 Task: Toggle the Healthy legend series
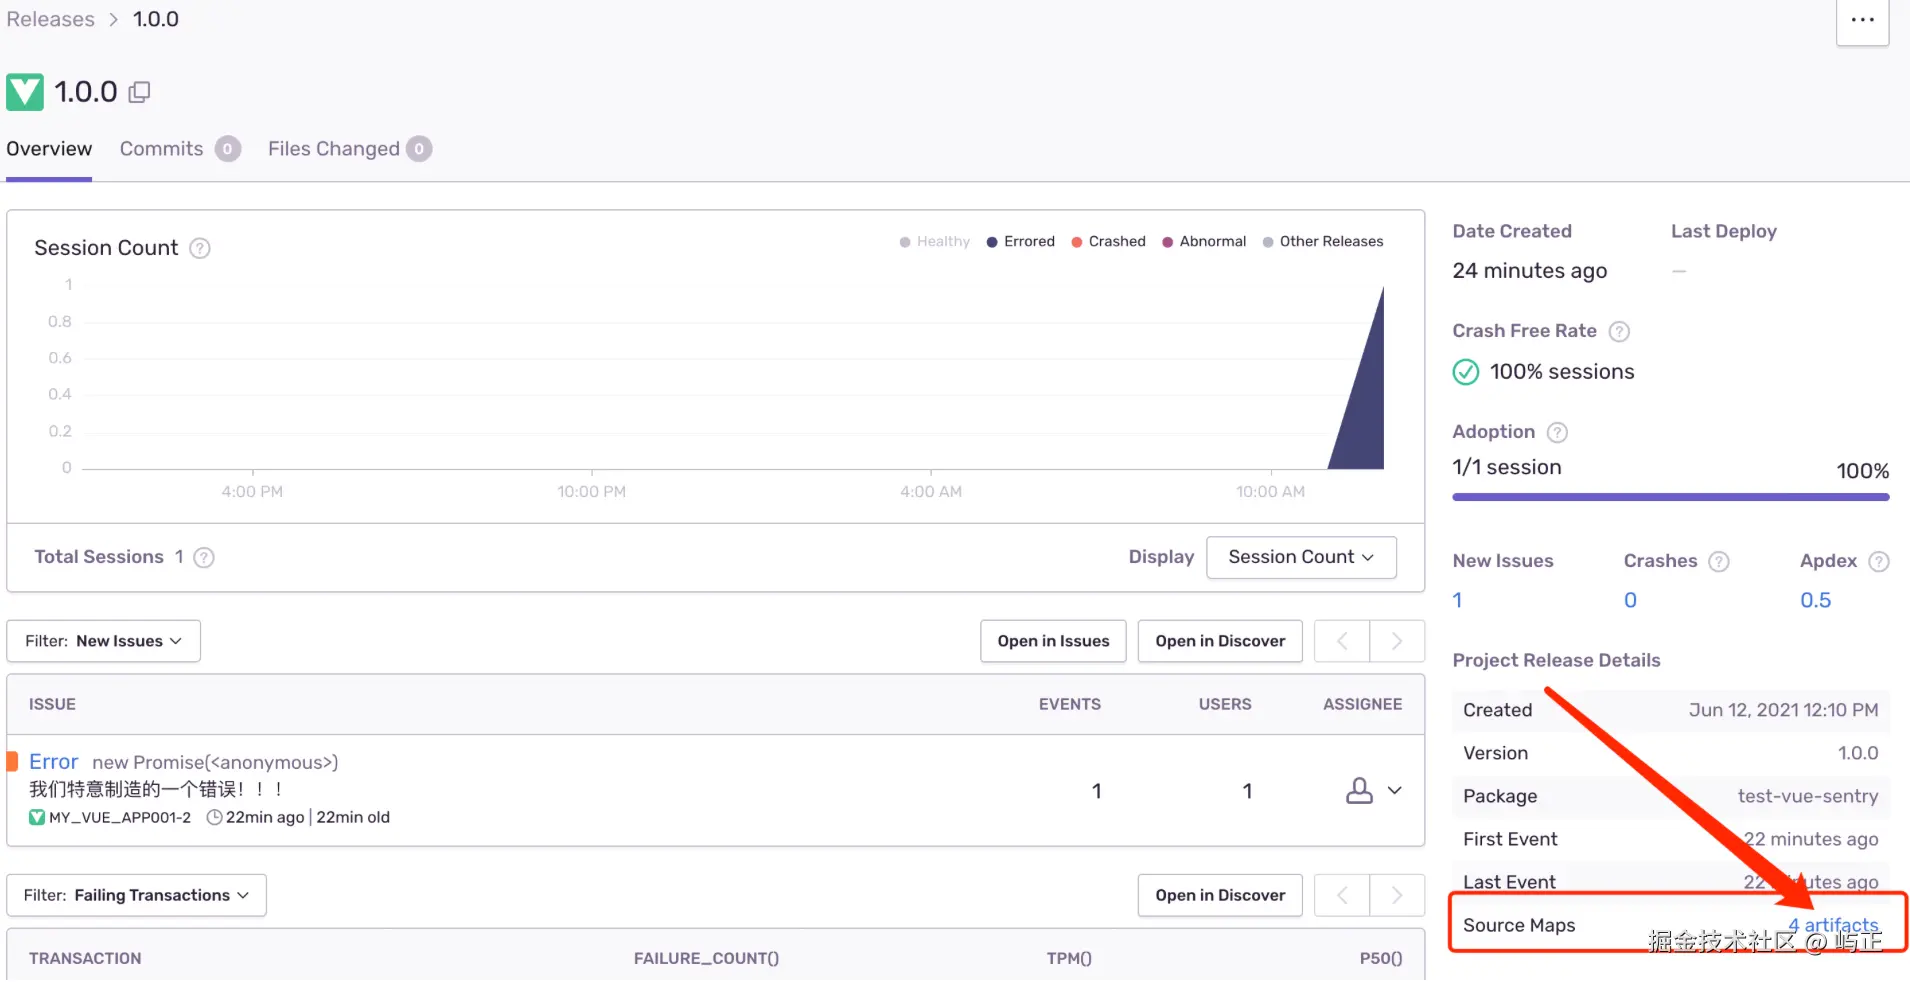coord(935,241)
